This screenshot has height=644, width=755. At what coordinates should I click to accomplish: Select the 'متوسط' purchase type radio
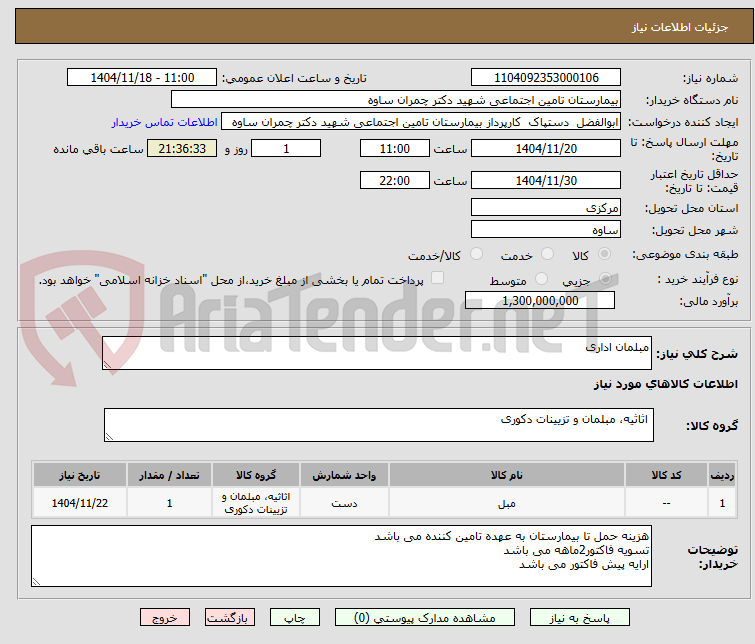pyautogui.click(x=541, y=279)
